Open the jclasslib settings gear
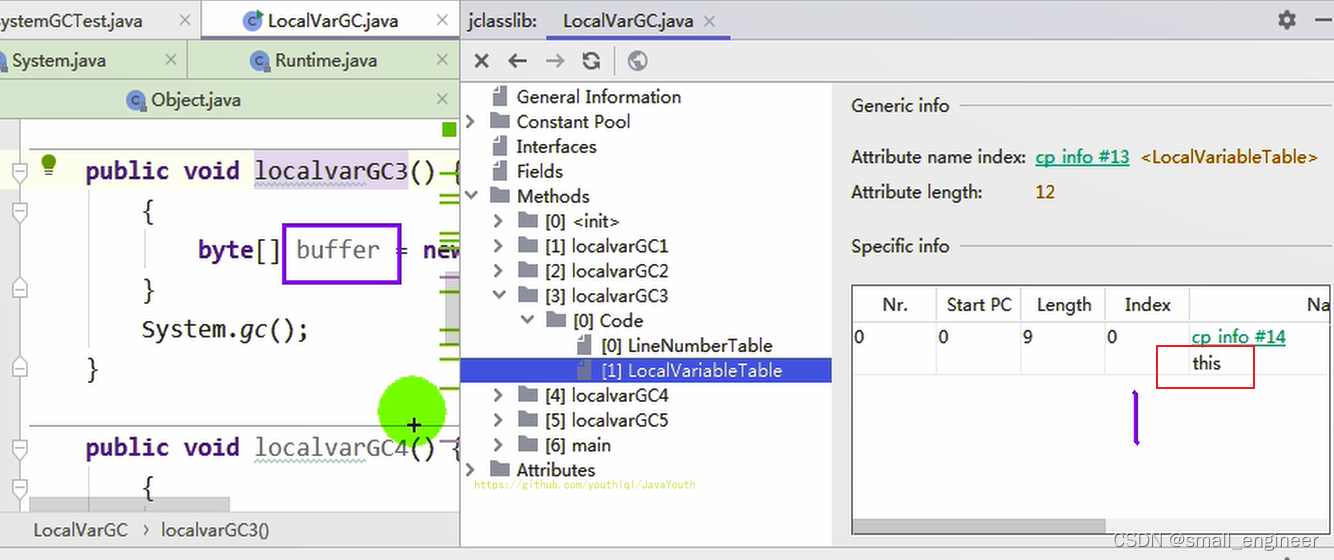Image resolution: width=1334 pixels, height=560 pixels. (x=1287, y=20)
